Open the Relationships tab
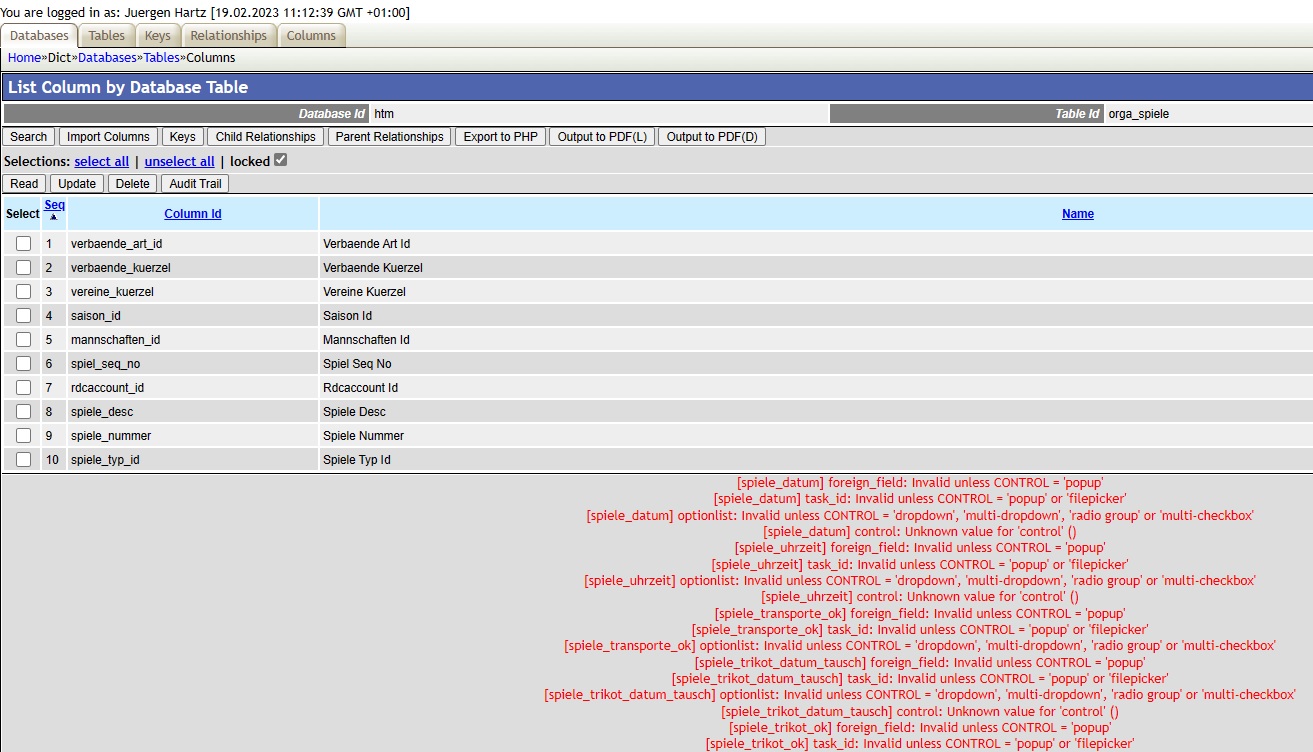The width and height of the screenshot is (1313, 752). click(228, 35)
